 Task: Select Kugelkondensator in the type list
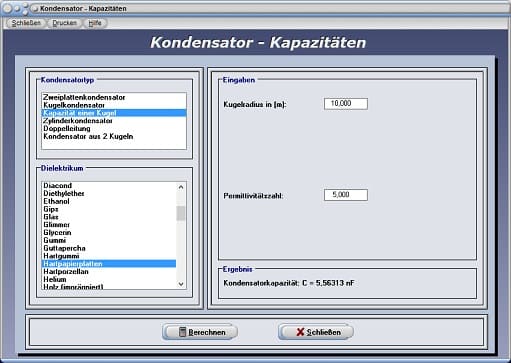coord(114,105)
